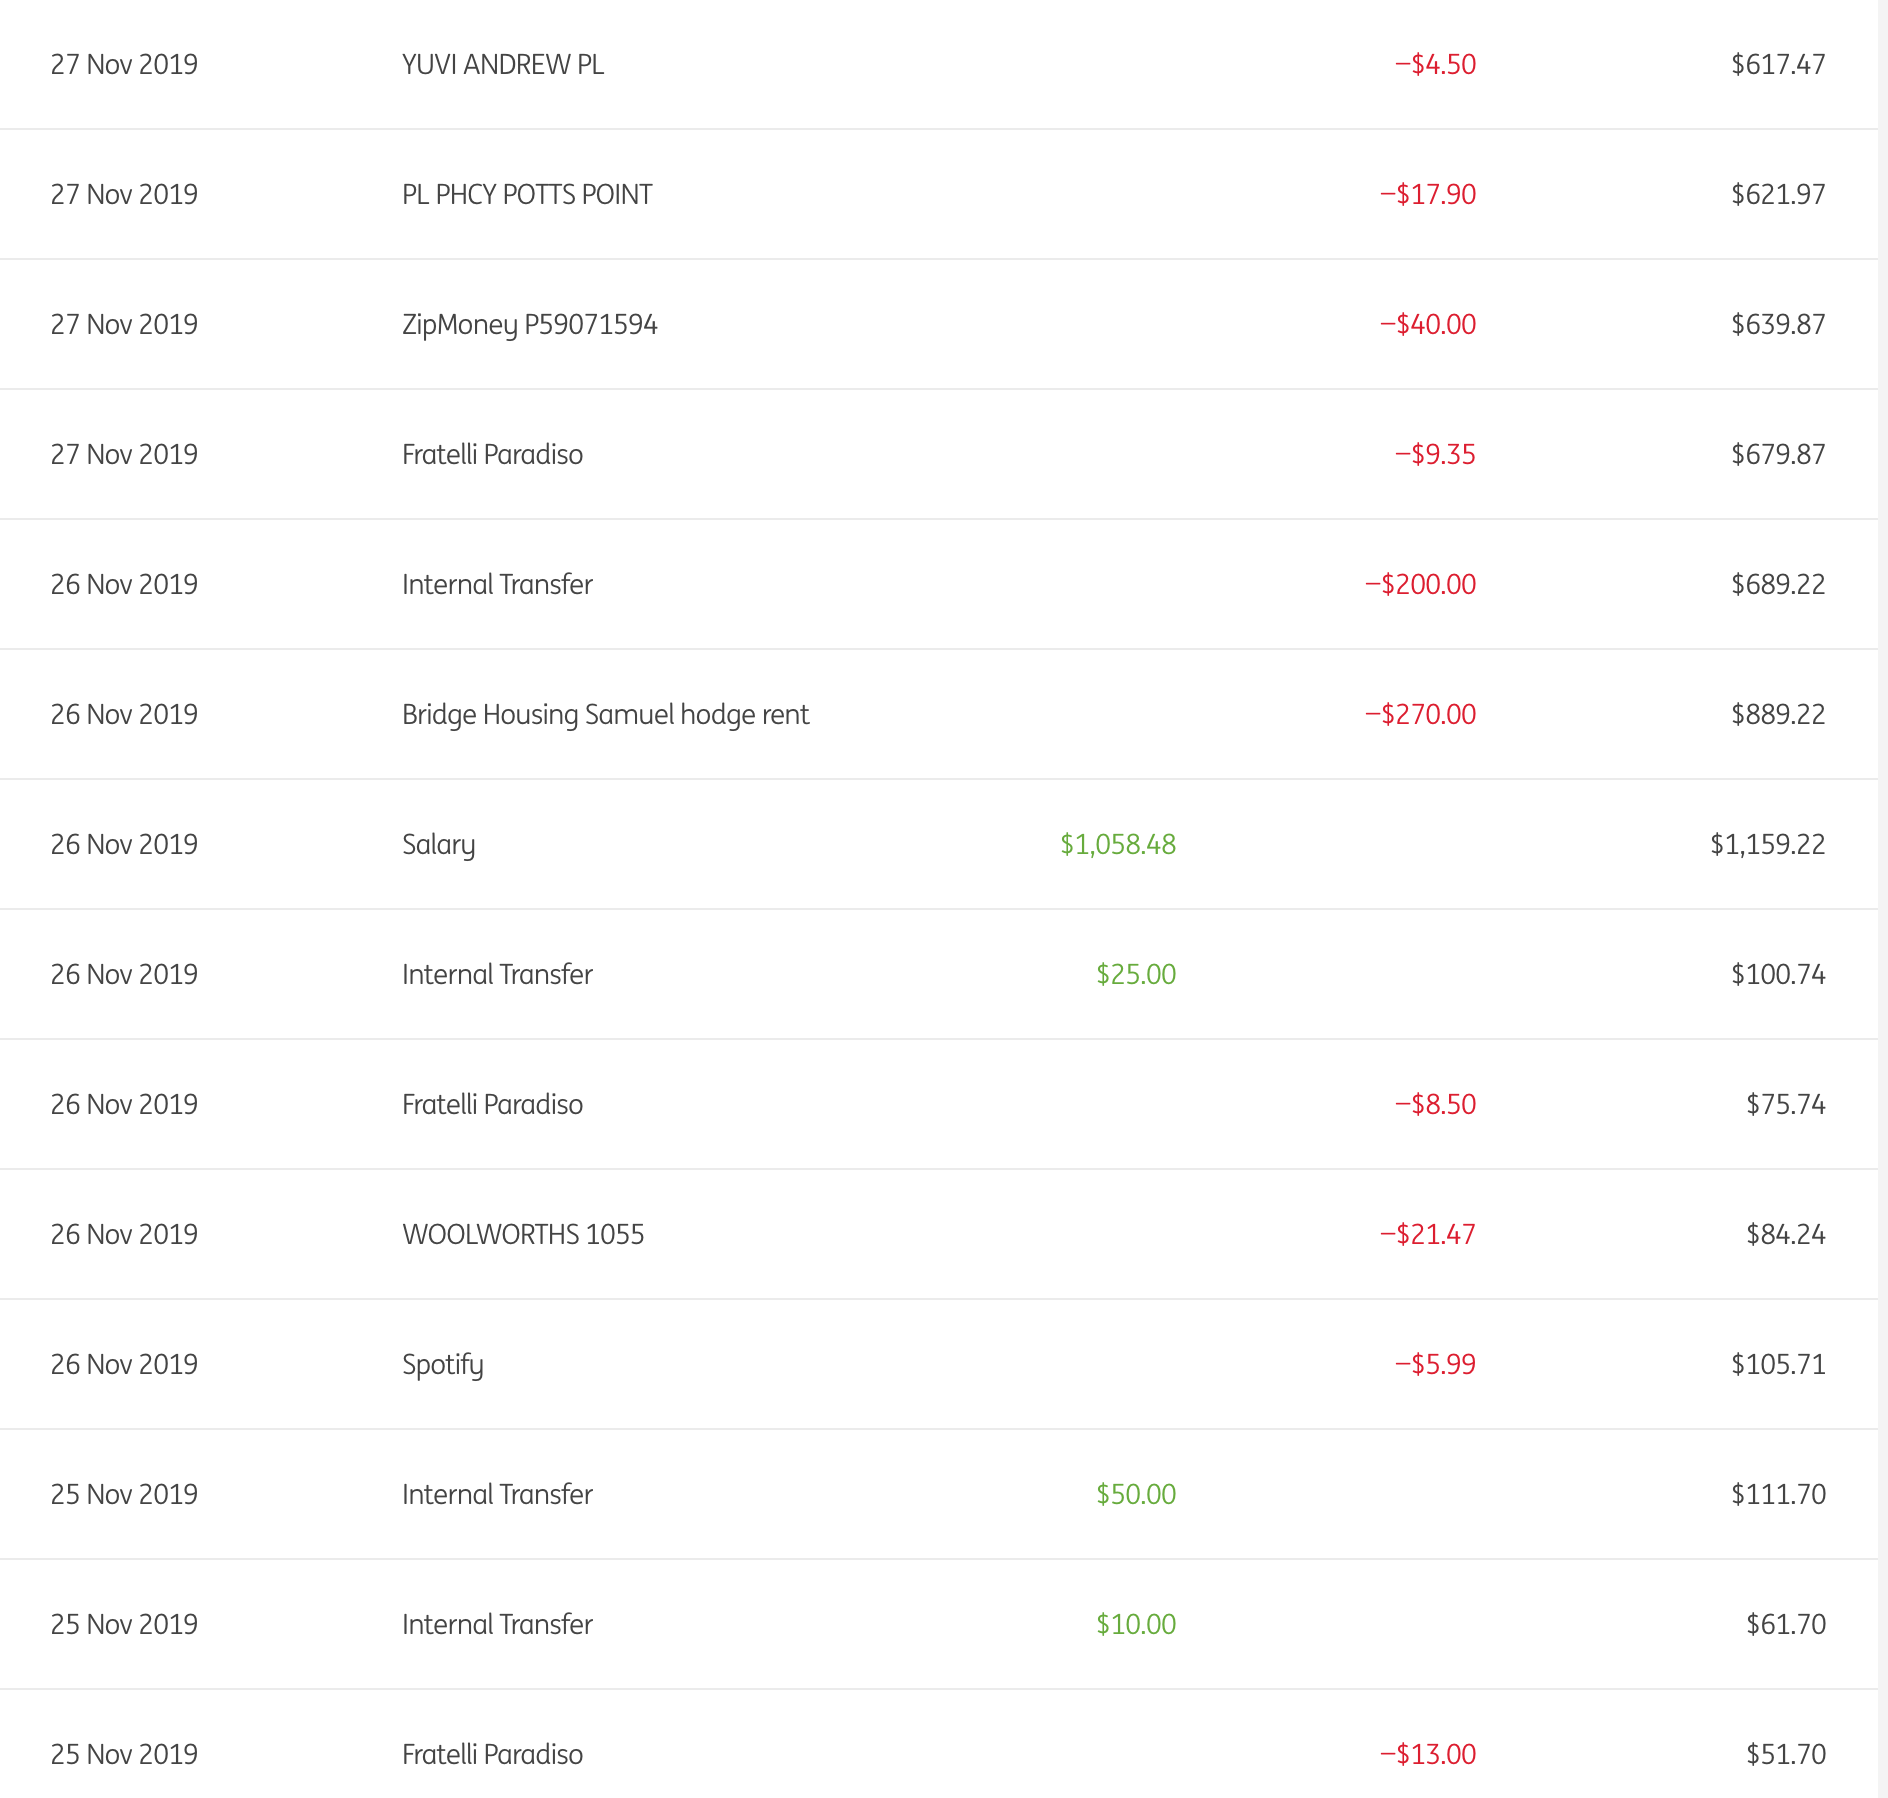Click the $25.00 Internal Transfer credit amount
Viewport: 1888px width, 1798px height.
click(x=1135, y=975)
